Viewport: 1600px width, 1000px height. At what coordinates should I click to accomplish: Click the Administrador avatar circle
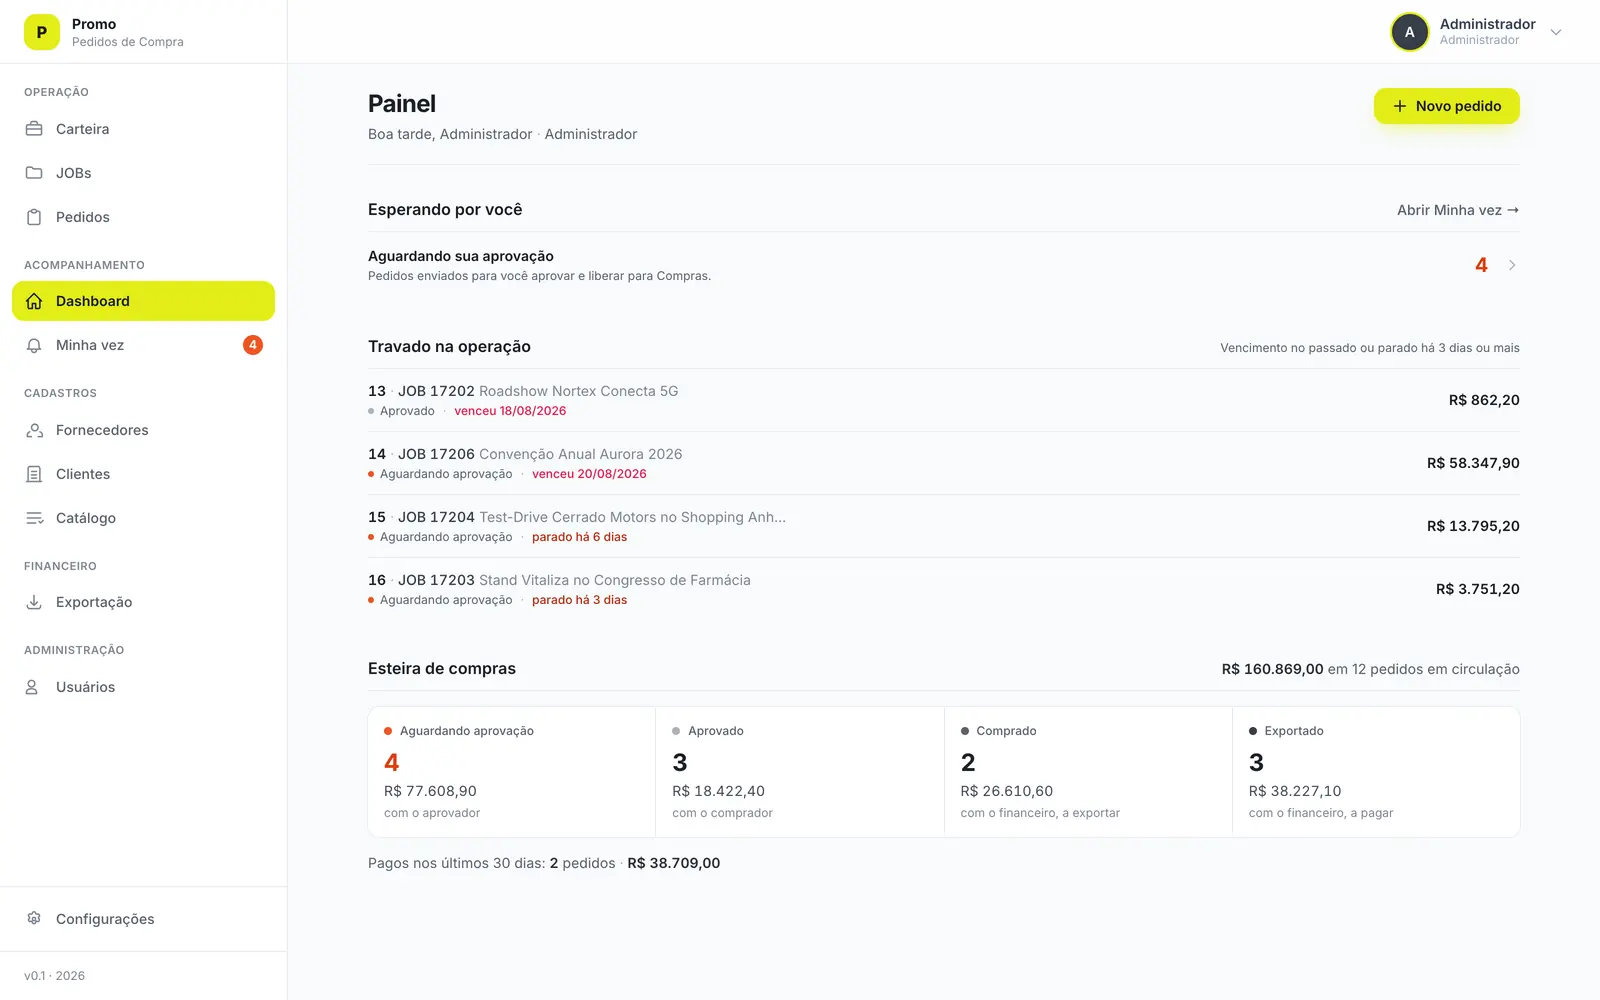tap(1410, 32)
